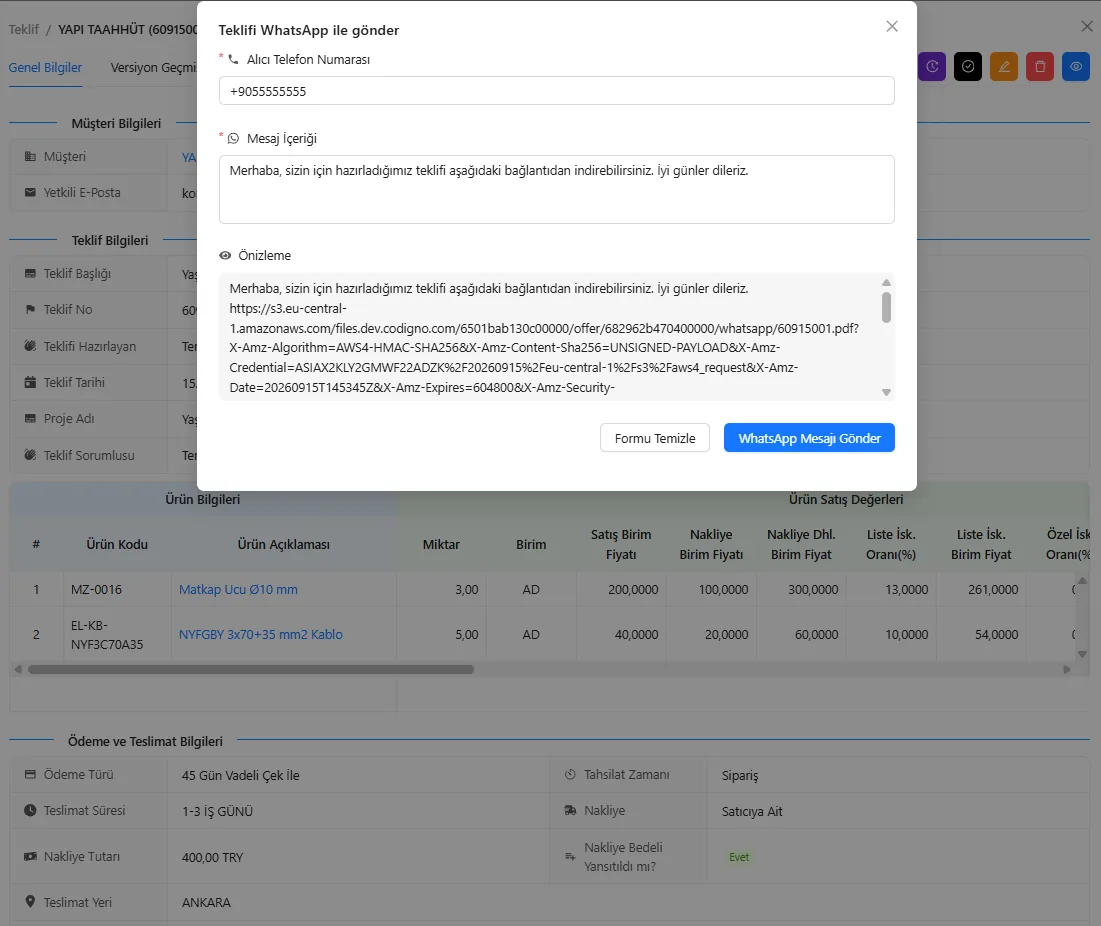Click the Satış Birim Fiyatı column header
This screenshot has height=926, width=1101.
click(x=621, y=545)
